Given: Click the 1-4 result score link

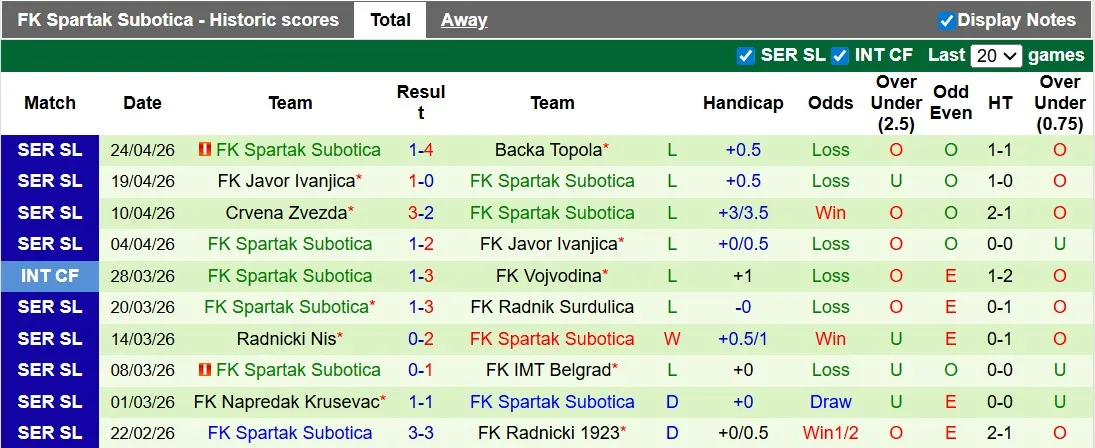Looking at the screenshot, I should point(420,150).
